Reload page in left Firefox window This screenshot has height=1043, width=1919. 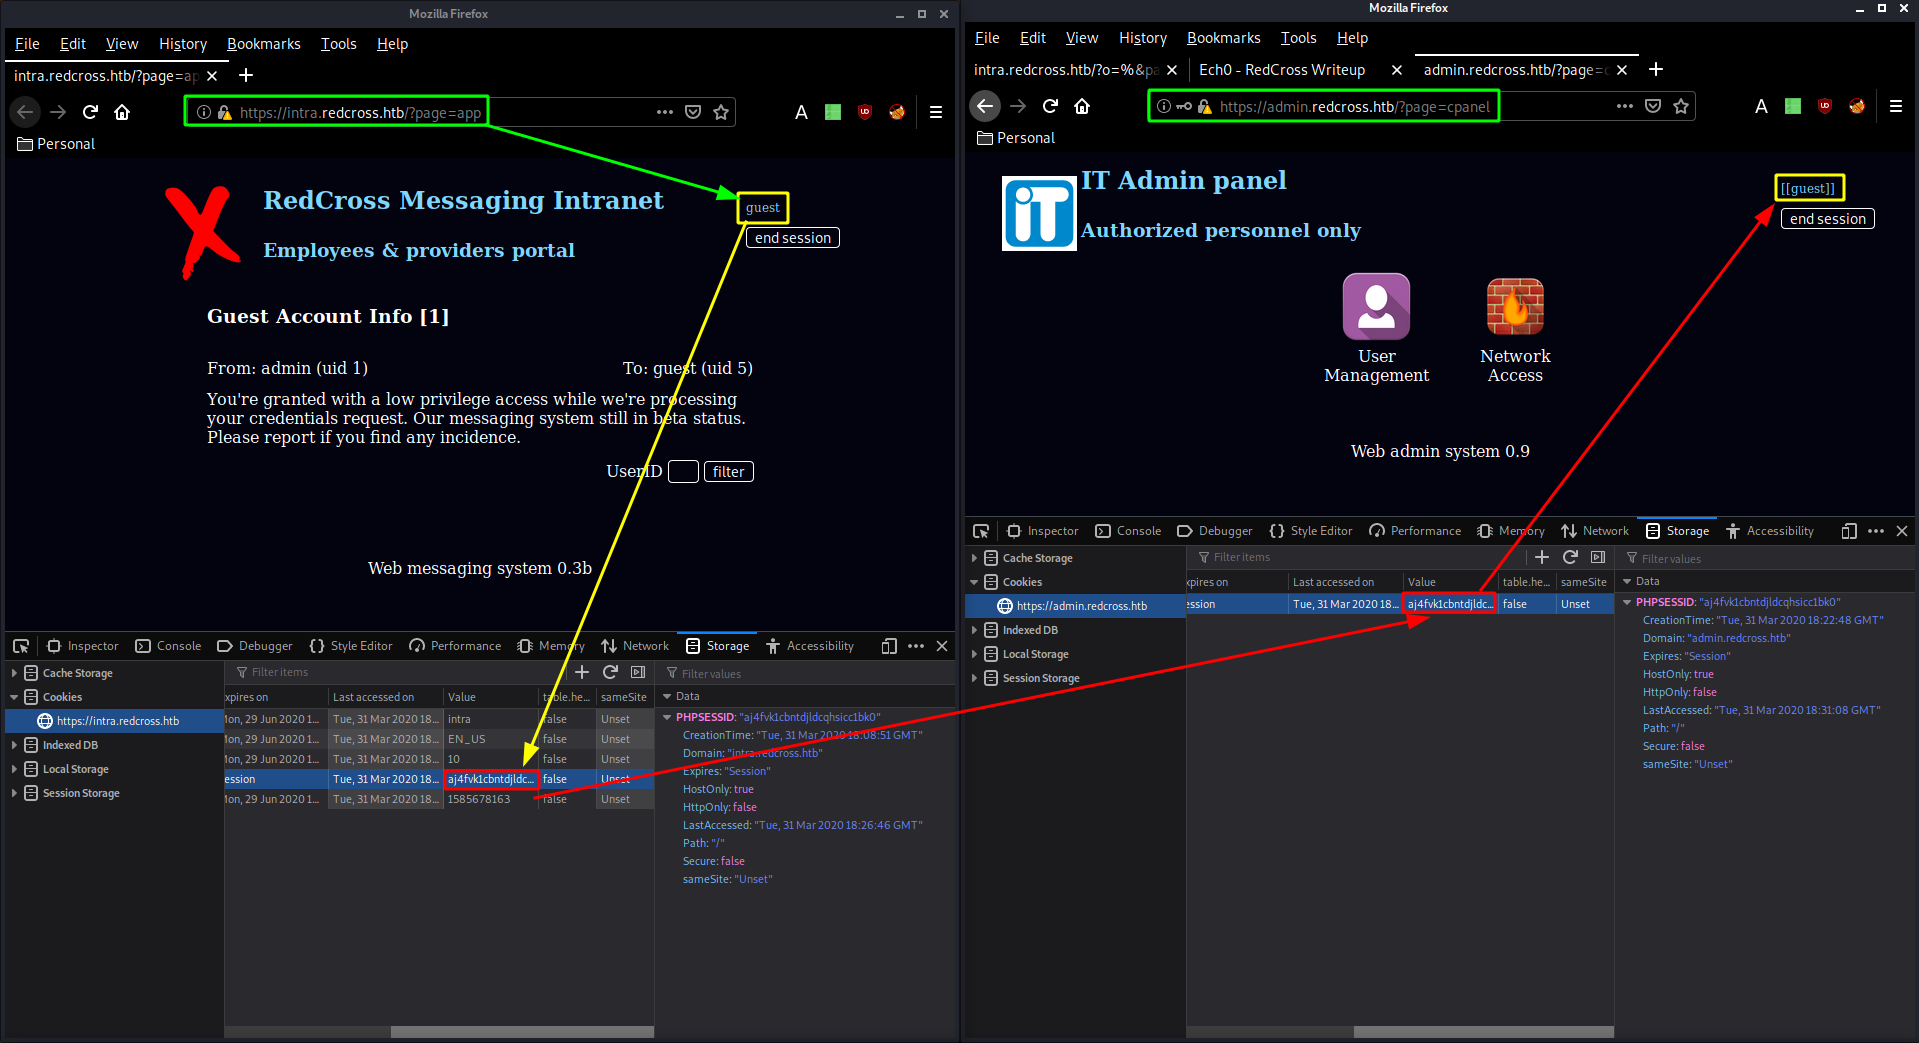pos(90,112)
